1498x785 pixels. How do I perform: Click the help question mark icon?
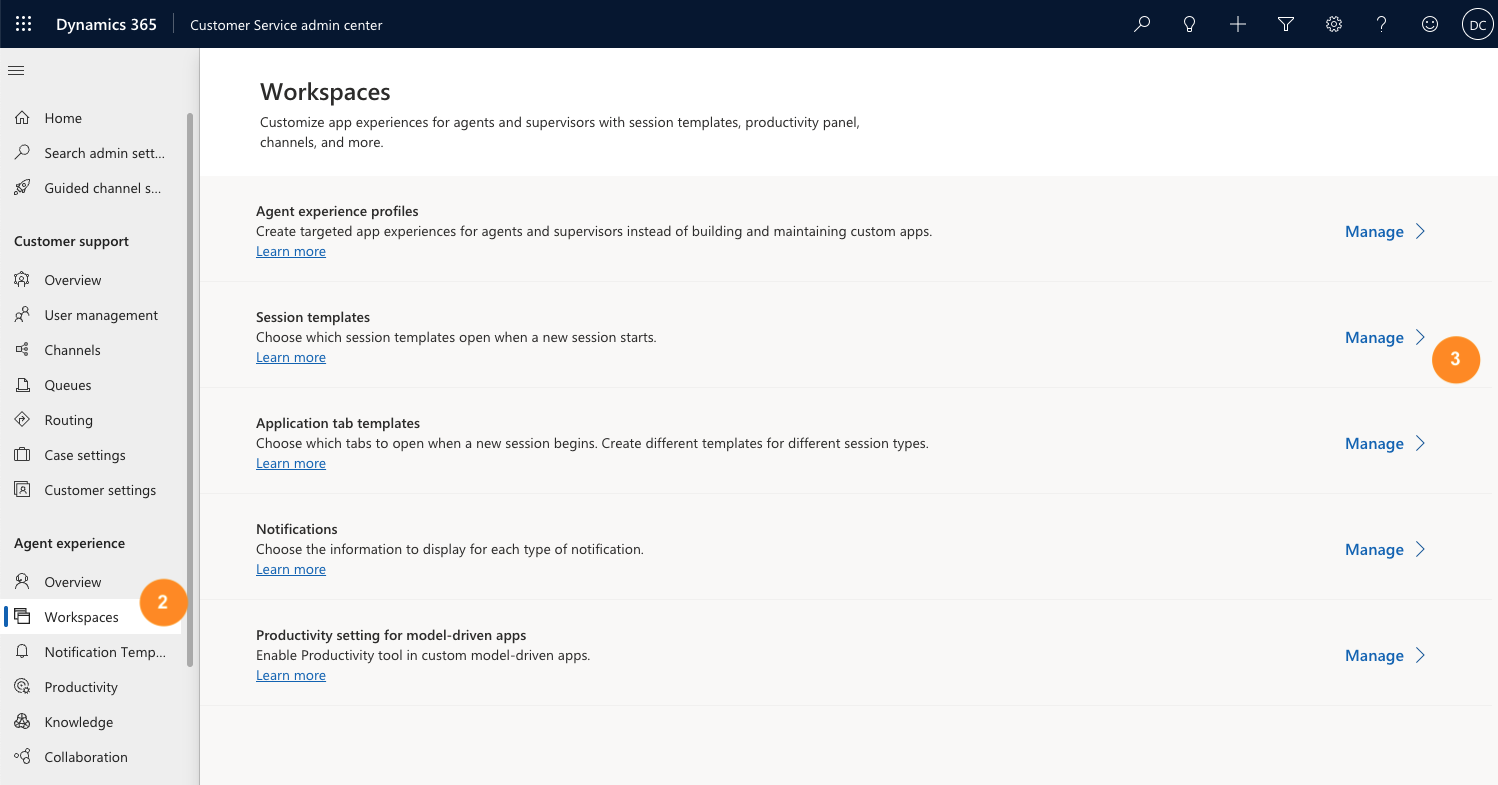(x=1382, y=24)
